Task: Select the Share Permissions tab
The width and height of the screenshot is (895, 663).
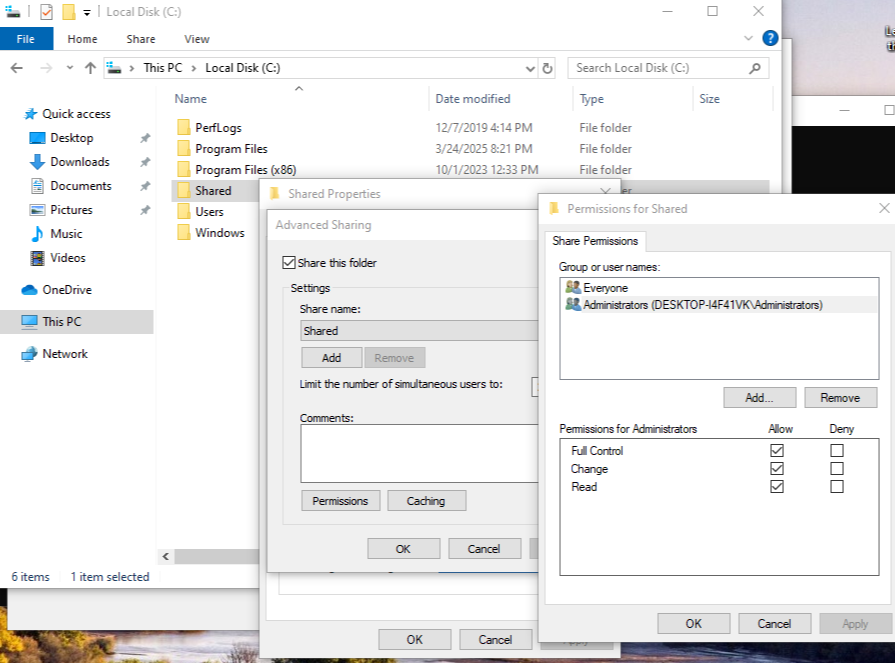Action: [595, 241]
